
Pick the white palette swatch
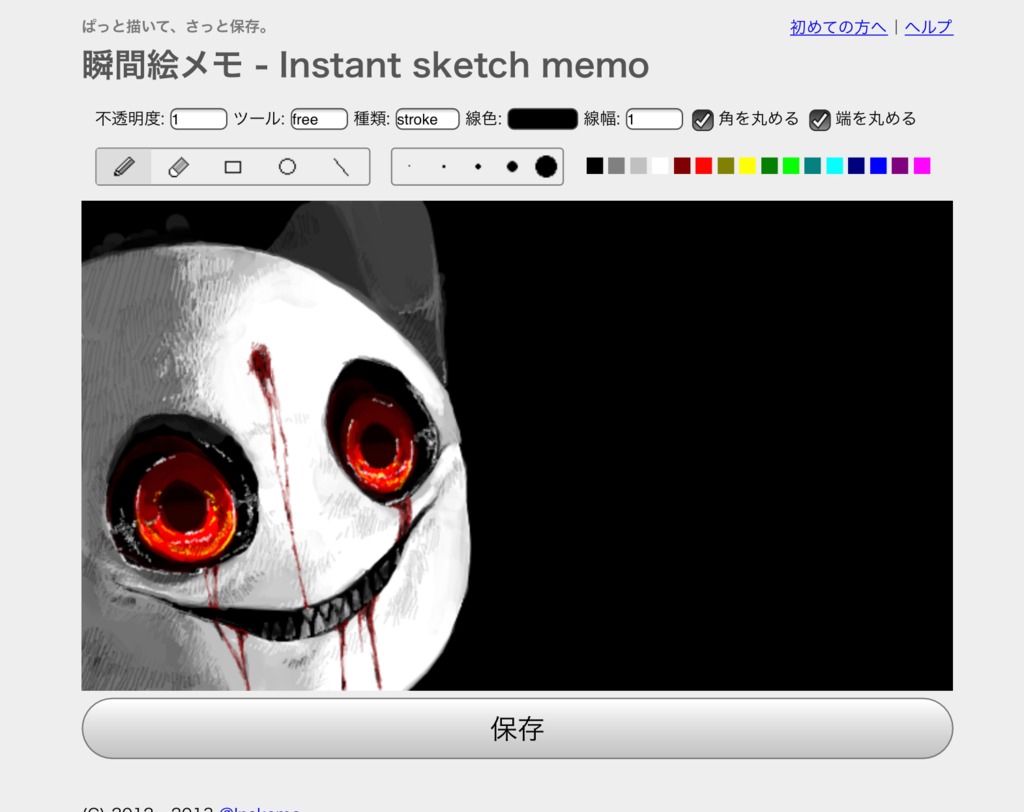coord(660,166)
